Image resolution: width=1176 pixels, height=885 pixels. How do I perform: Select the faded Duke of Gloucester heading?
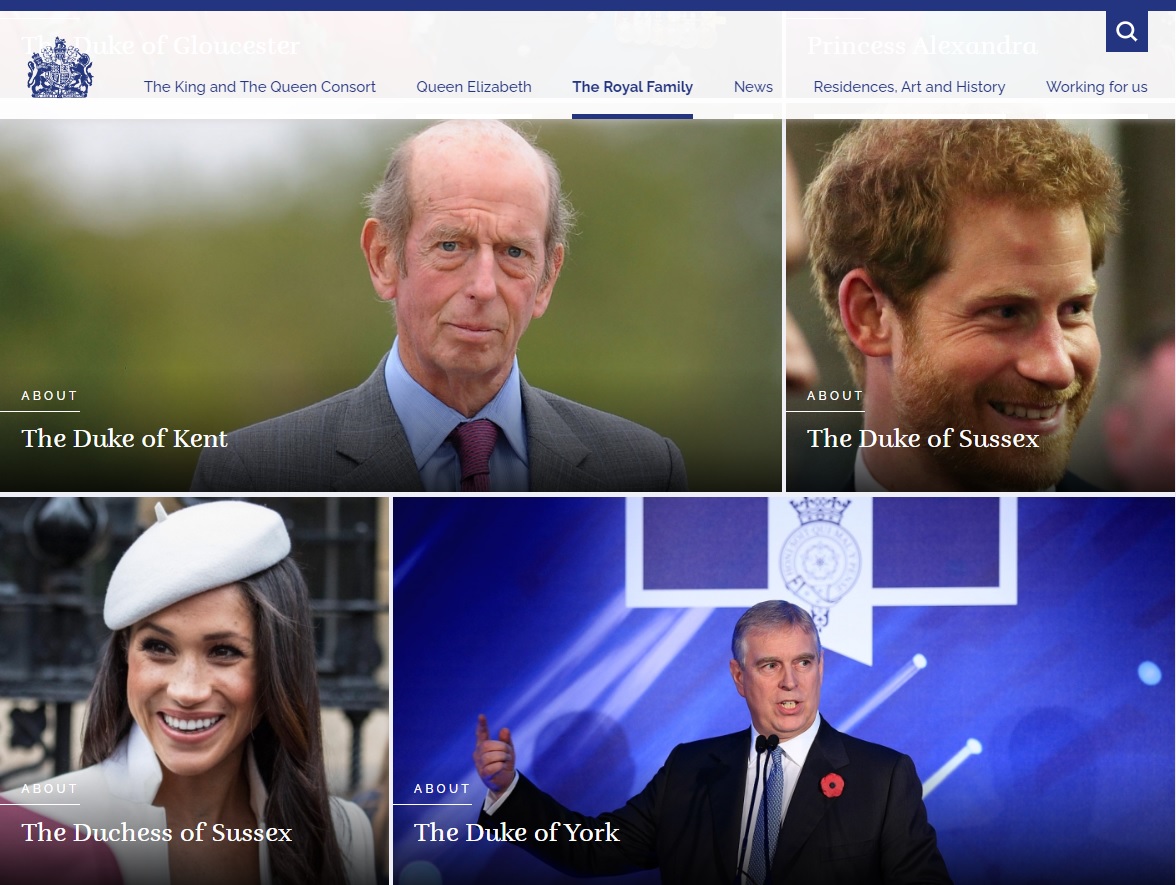click(x=160, y=46)
